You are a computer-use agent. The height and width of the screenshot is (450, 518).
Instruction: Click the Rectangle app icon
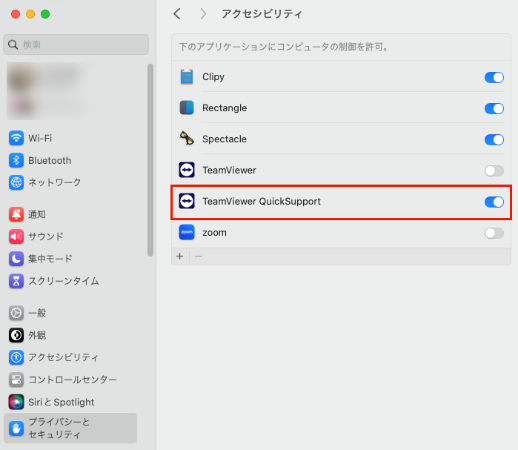(x=187, y=108)
